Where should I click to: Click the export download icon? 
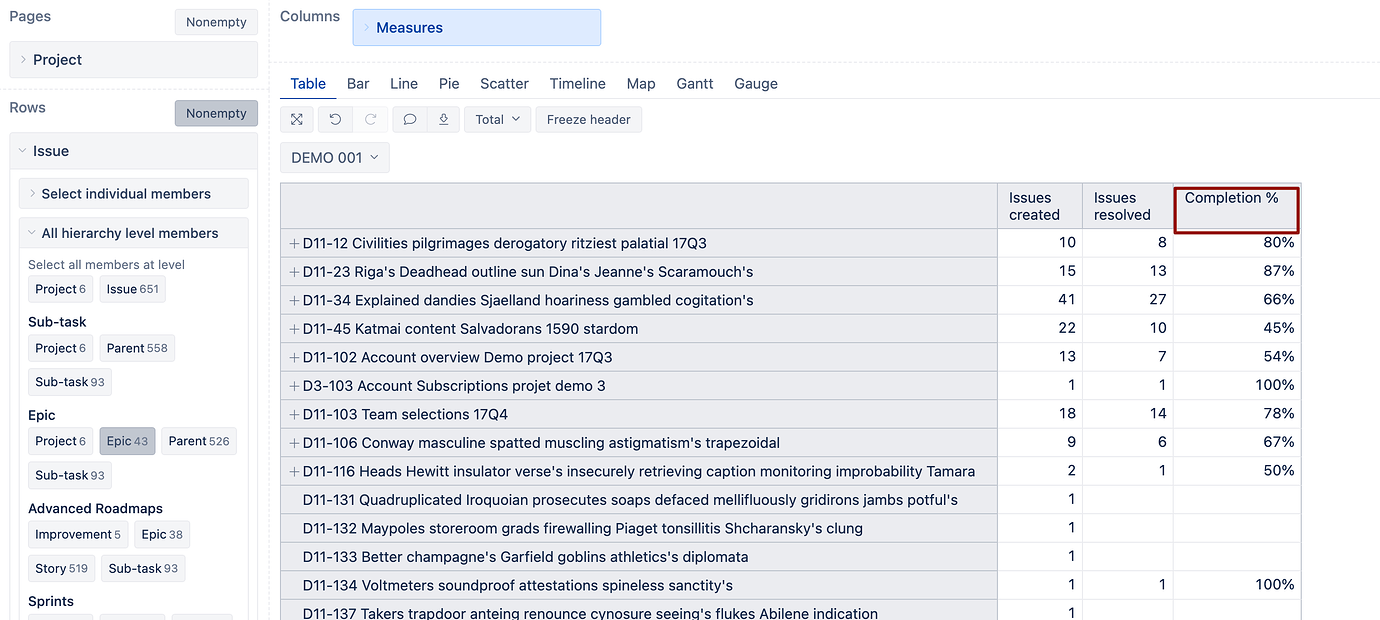click(443, 119)
